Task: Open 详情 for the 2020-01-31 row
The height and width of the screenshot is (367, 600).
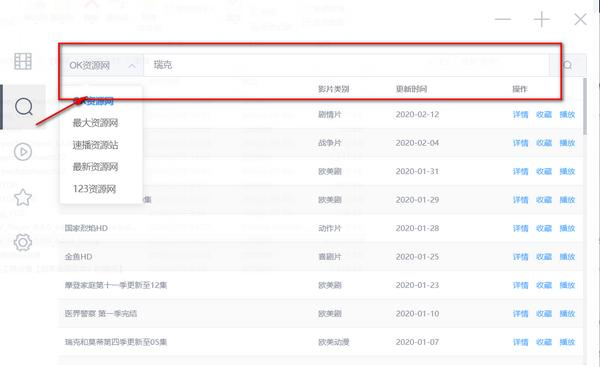Action: 520,171
